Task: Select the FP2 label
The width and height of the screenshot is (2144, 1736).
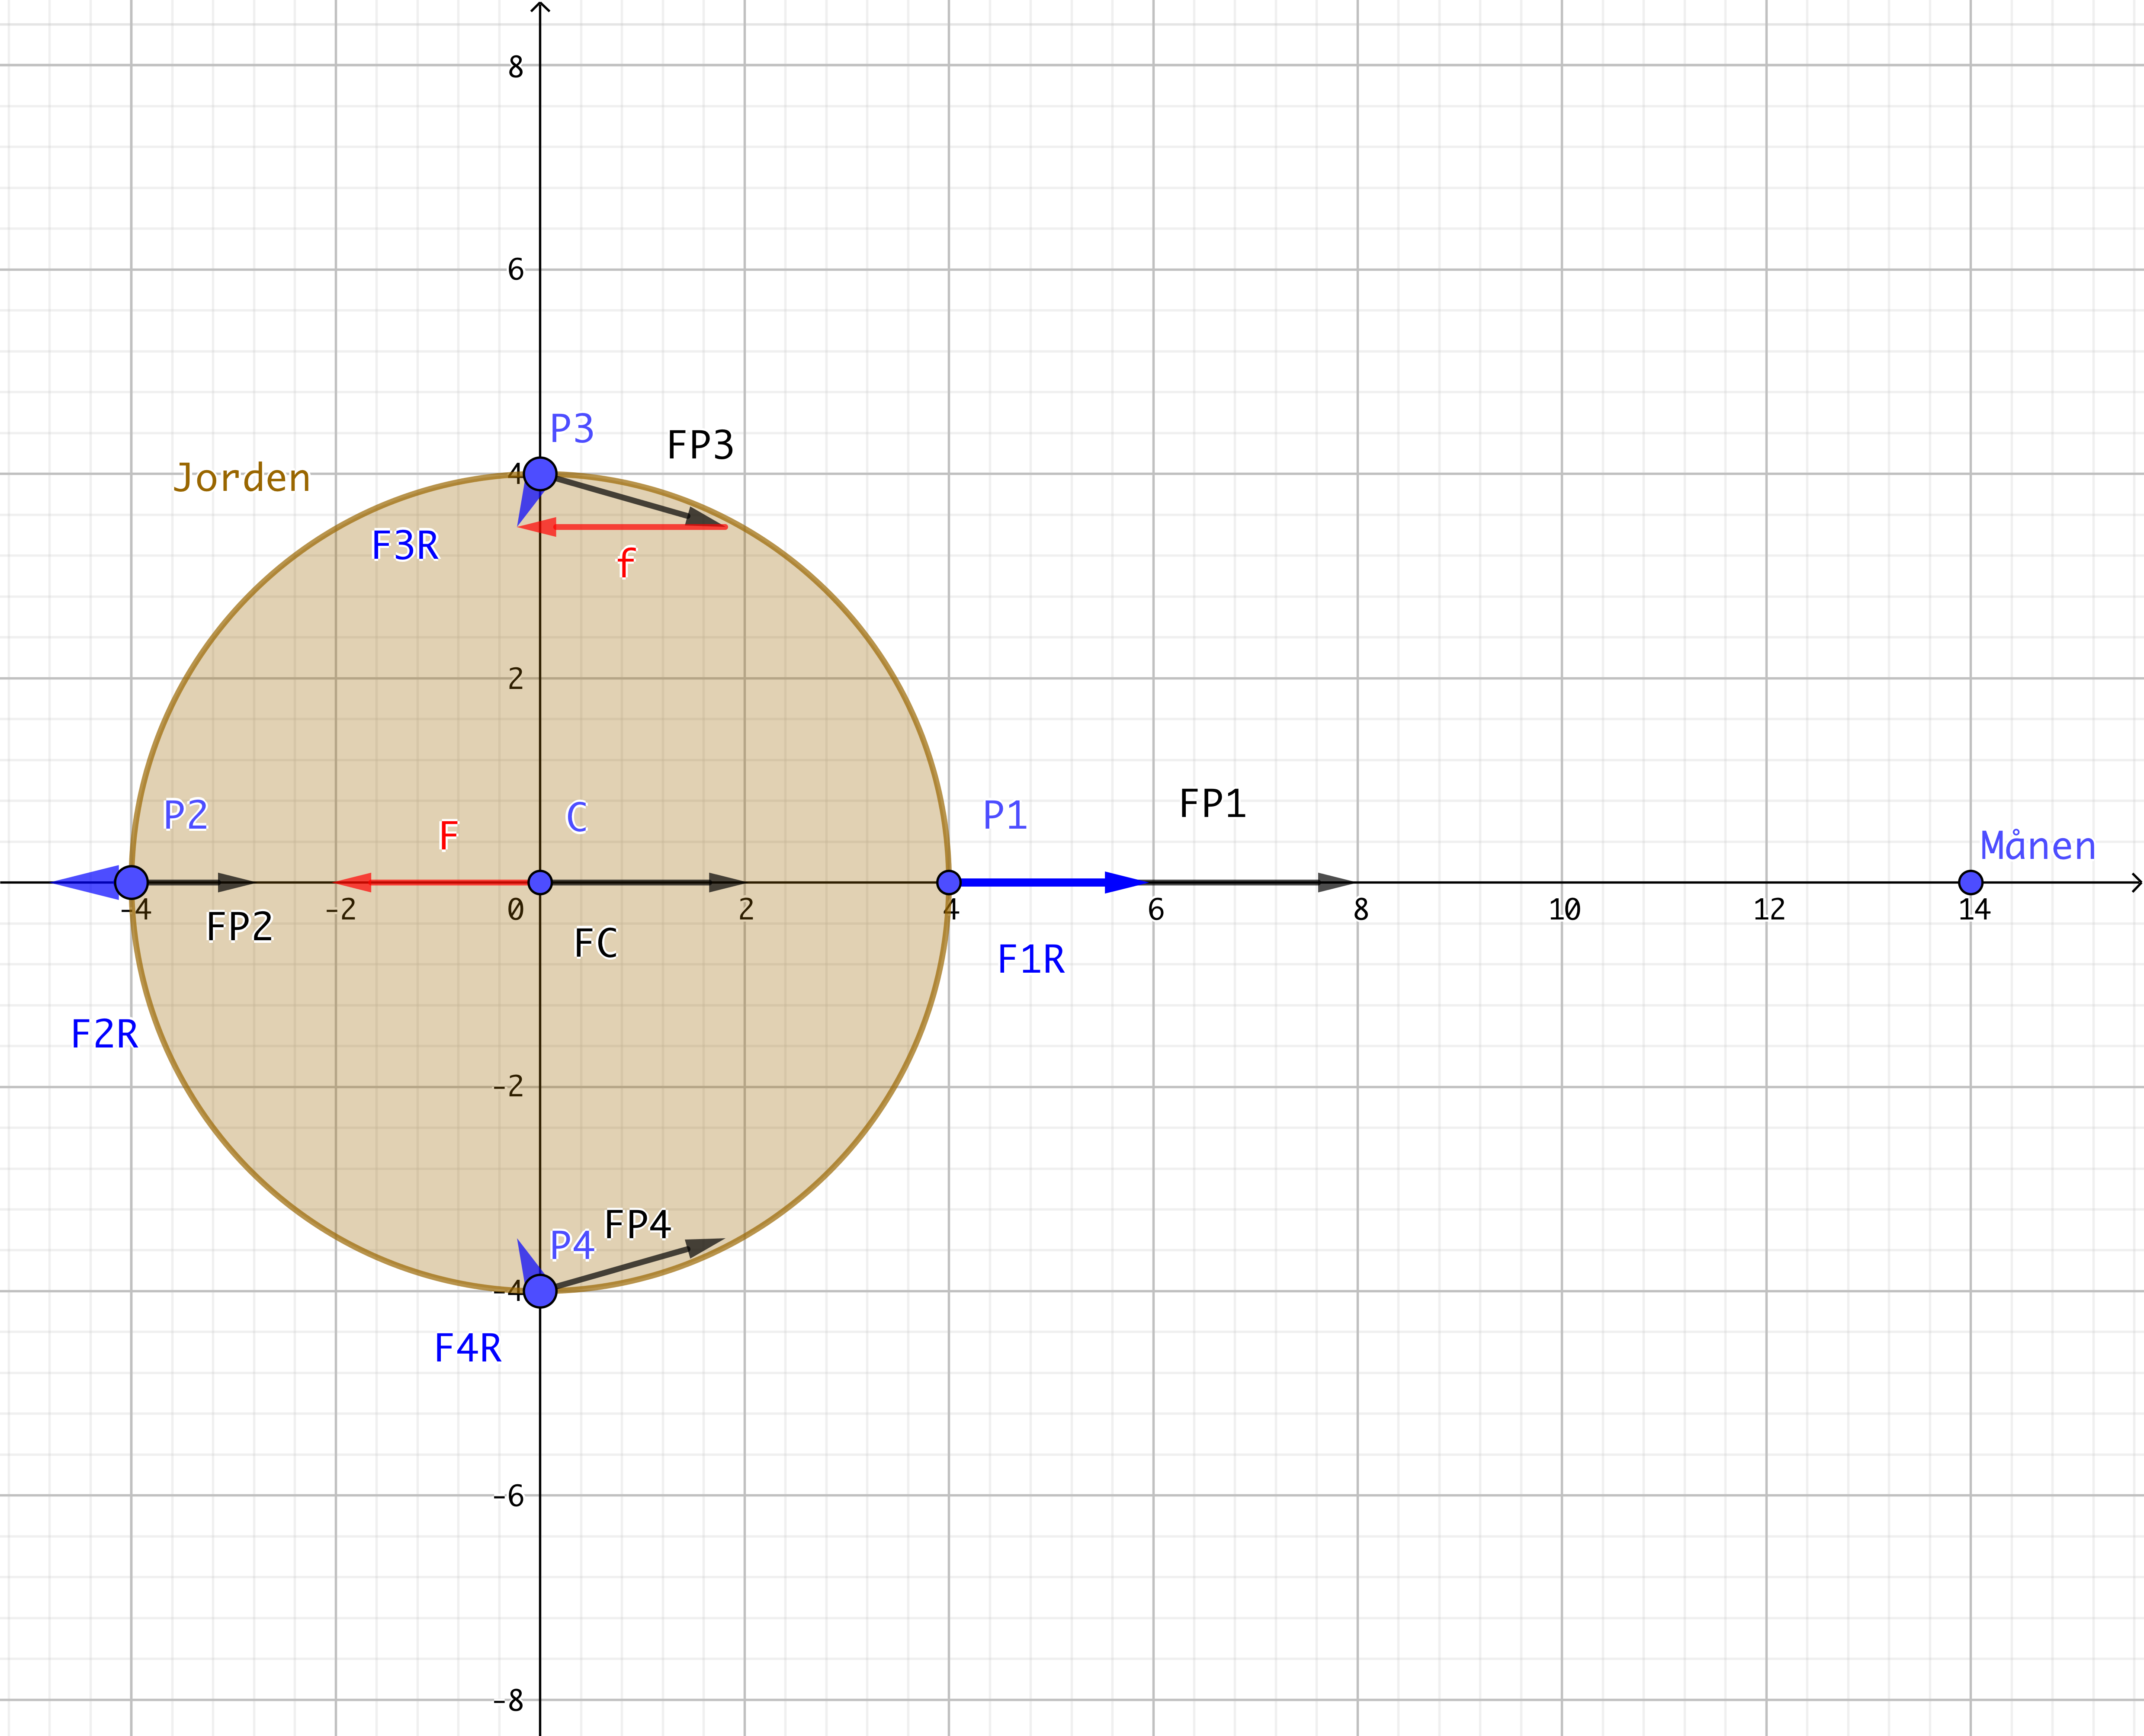Action: click(x=239, y=927)
